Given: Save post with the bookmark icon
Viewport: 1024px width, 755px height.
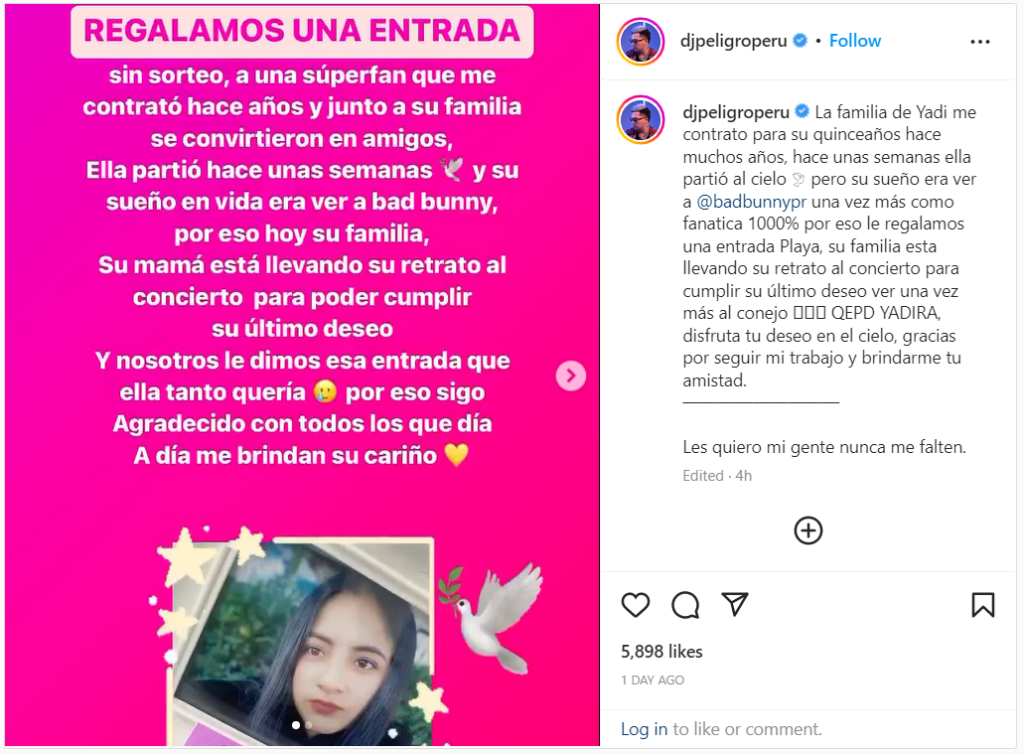Looking at the screenshot, I should [x=983, y=605].
